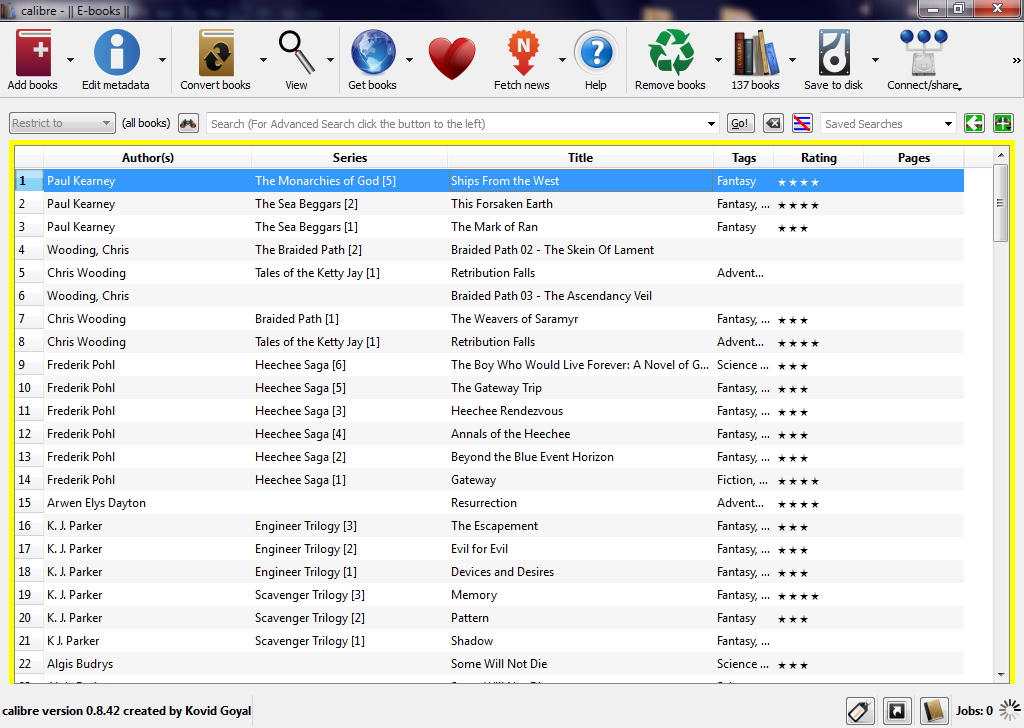Expand the Remove books dropdown arrow
The height and width of the screenshot is (728, 1024).
[x=718, y=60]
